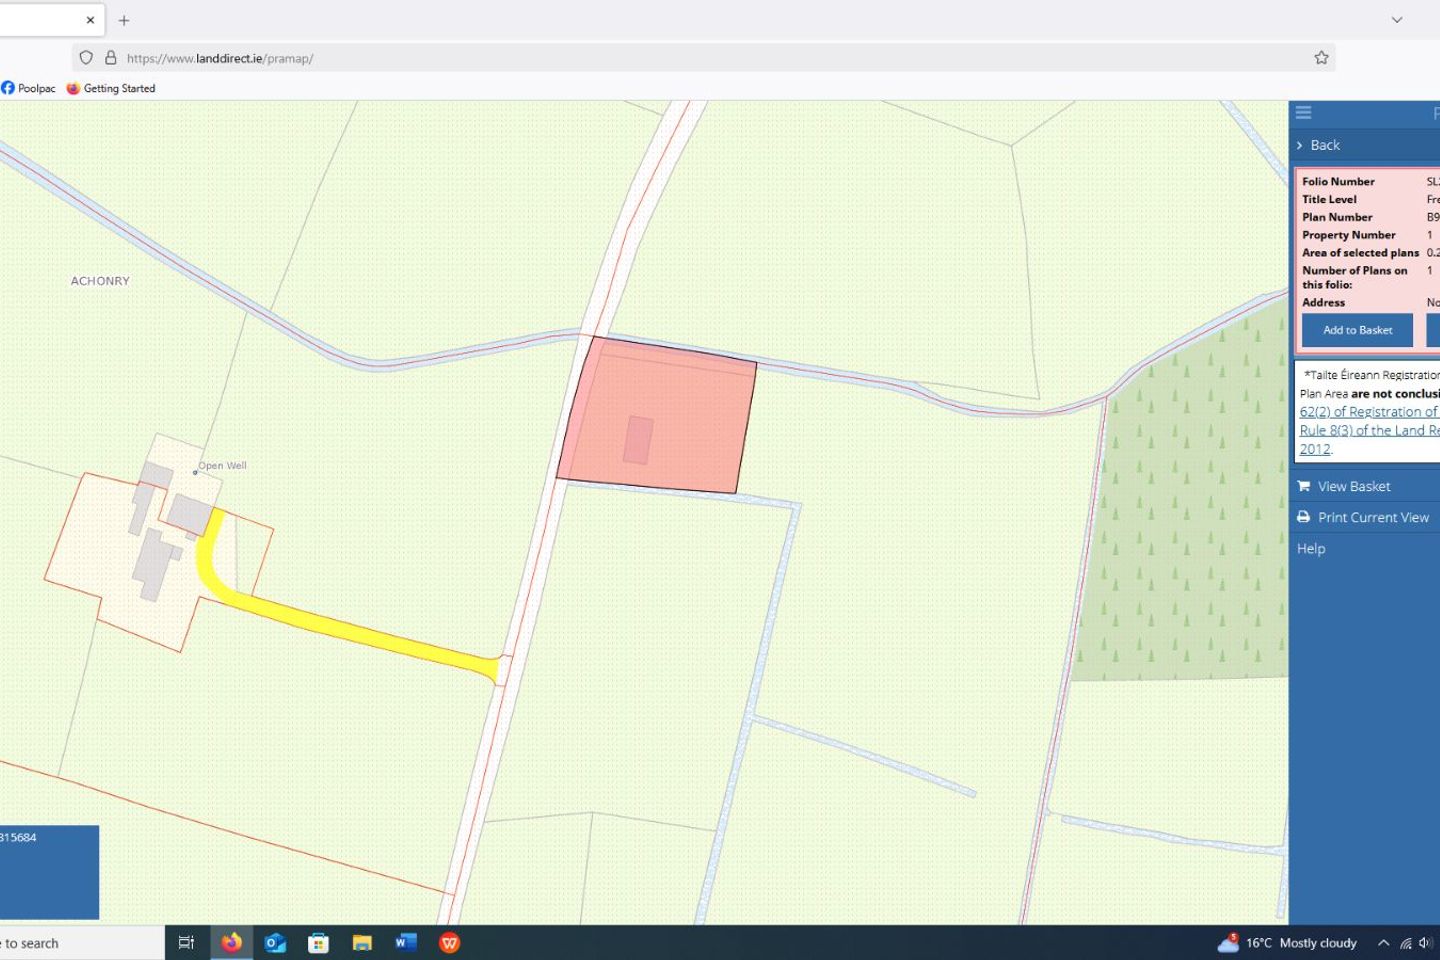Show hidden system tray icons

coord(1383,942)
